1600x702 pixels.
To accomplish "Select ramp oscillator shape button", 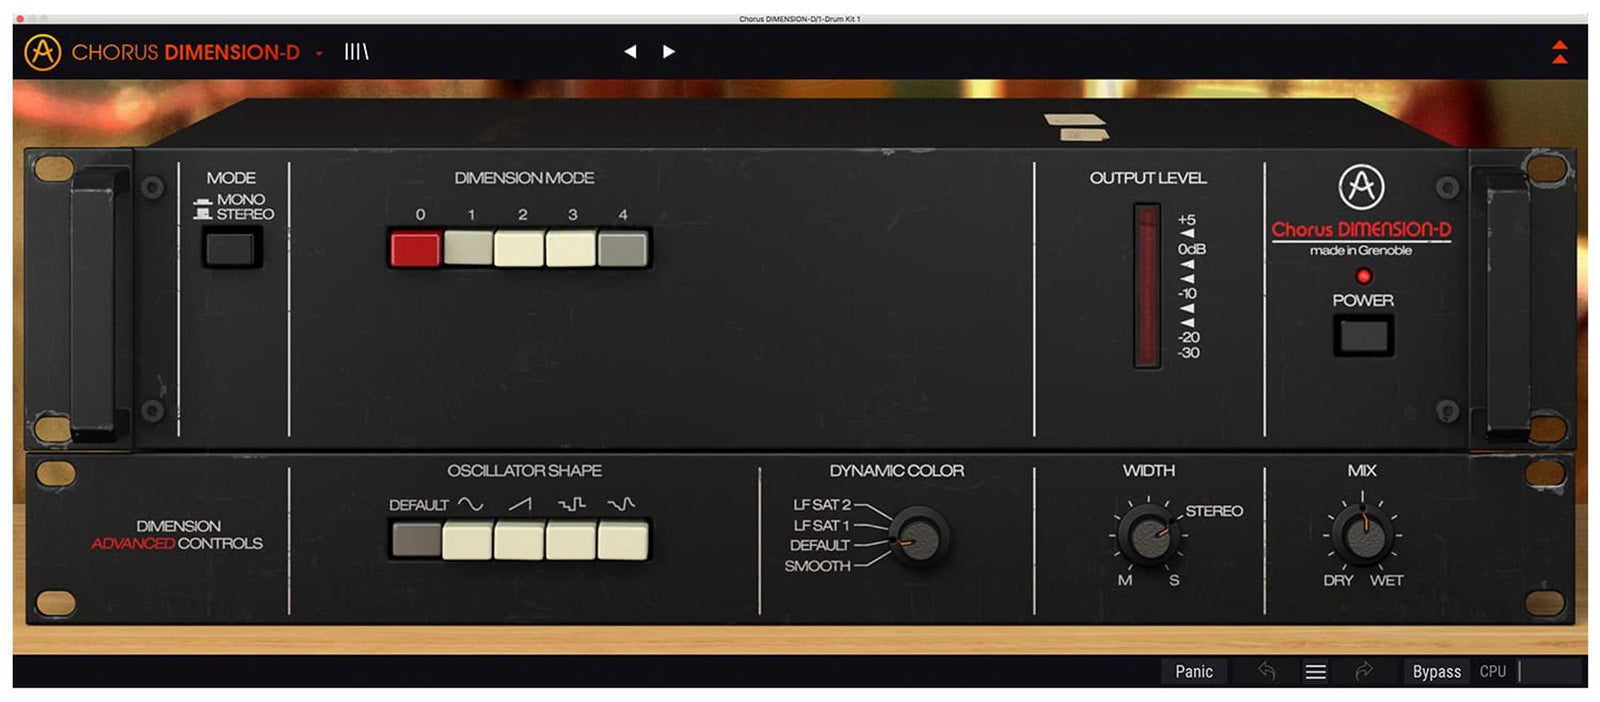I will 519,541.
